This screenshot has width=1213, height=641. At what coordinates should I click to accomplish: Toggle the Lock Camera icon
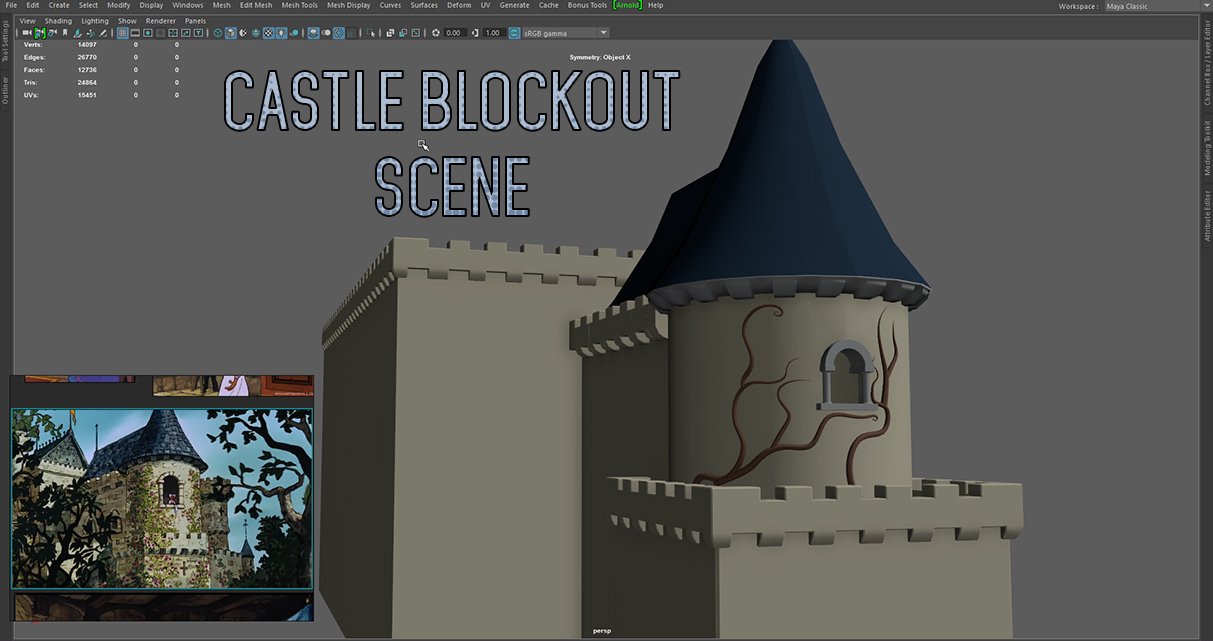pos(40,33)
